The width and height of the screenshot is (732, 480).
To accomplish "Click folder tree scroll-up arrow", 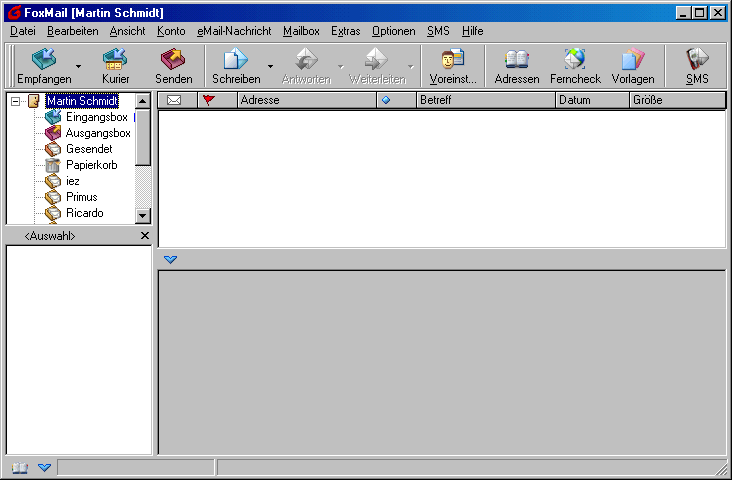I will (x=142, y=101).
